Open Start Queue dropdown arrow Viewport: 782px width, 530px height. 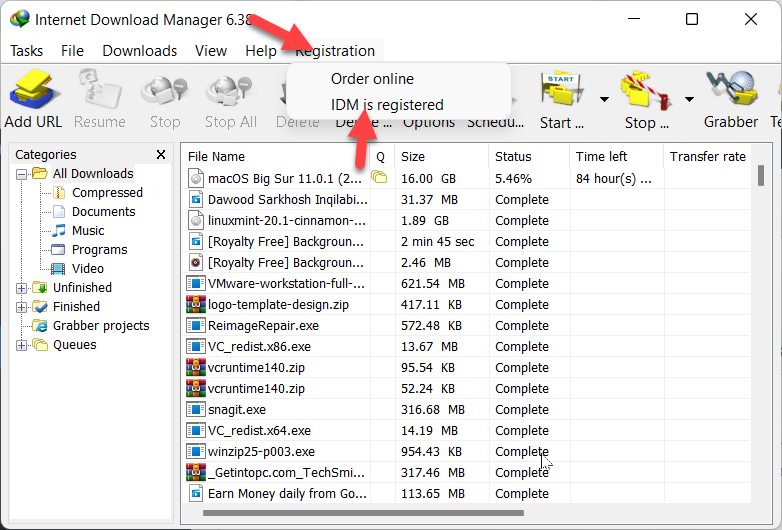(x=604, y=99)
